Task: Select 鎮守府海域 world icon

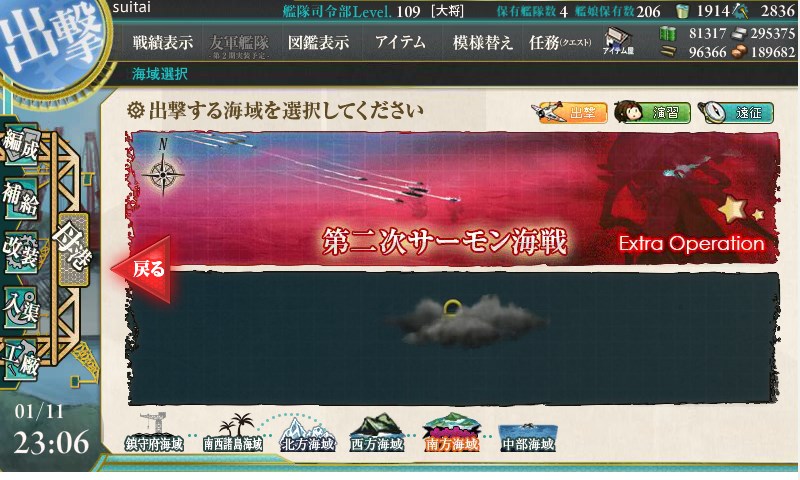Action: click(154, 434)
